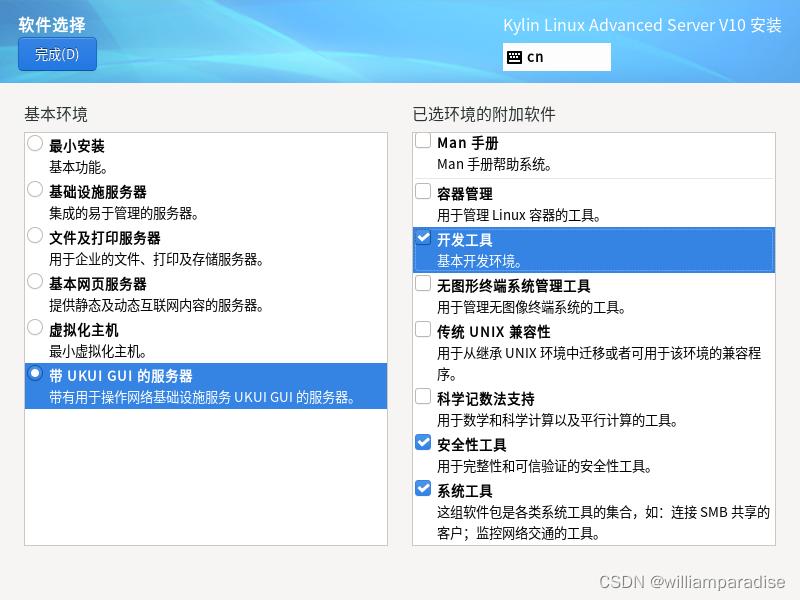
Task: Click the 基本功能 description under 最小安装
Action: [x=79, y=168]
